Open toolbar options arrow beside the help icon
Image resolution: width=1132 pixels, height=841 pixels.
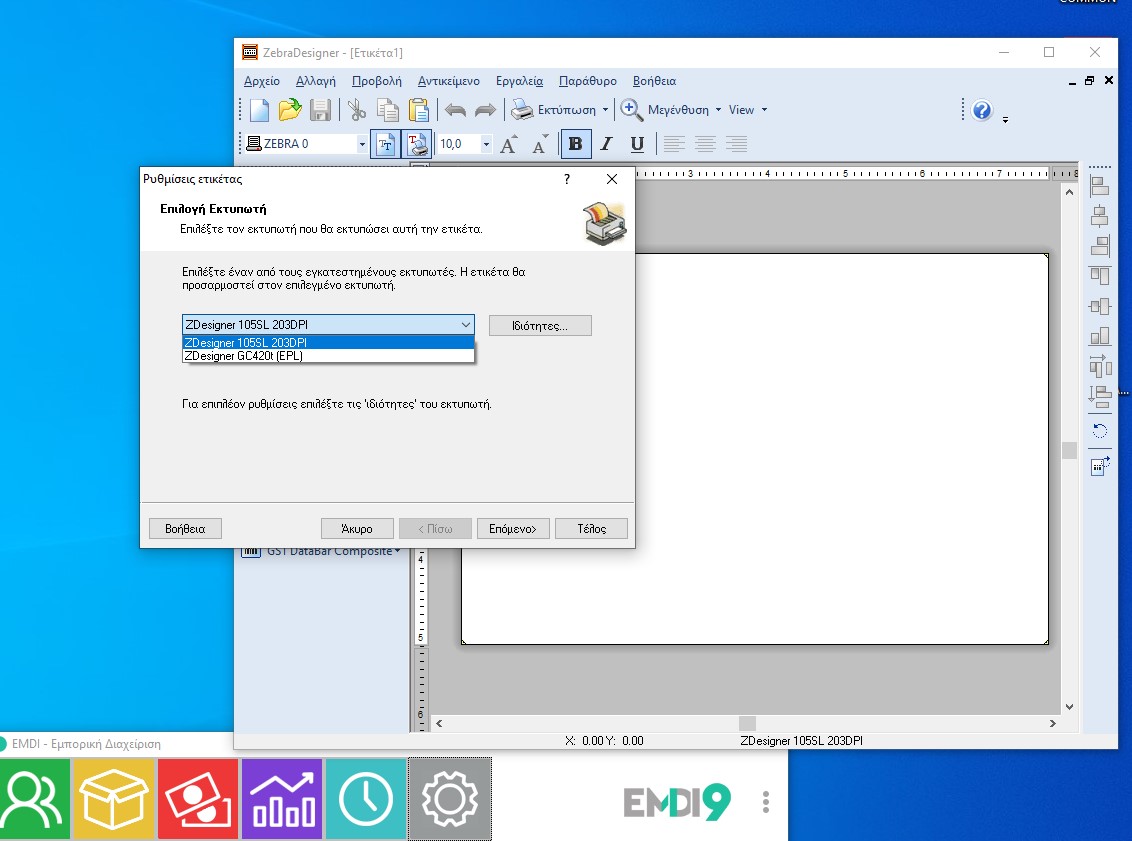(1005, 120)
